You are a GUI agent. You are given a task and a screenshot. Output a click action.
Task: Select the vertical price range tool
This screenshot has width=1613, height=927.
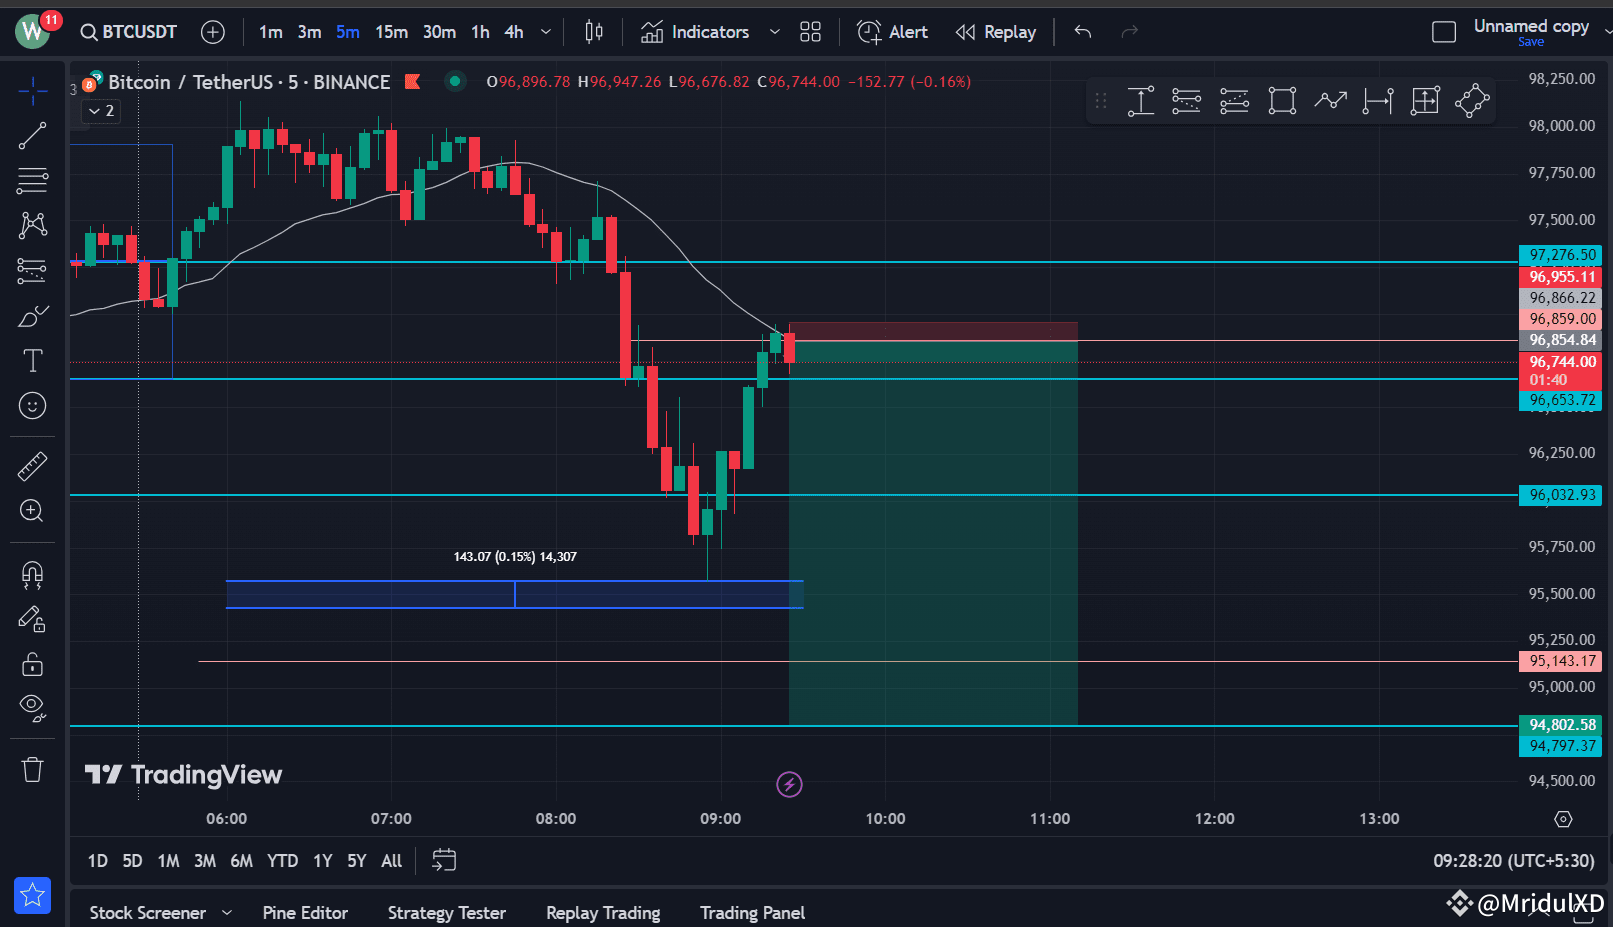click(1141, 101)
